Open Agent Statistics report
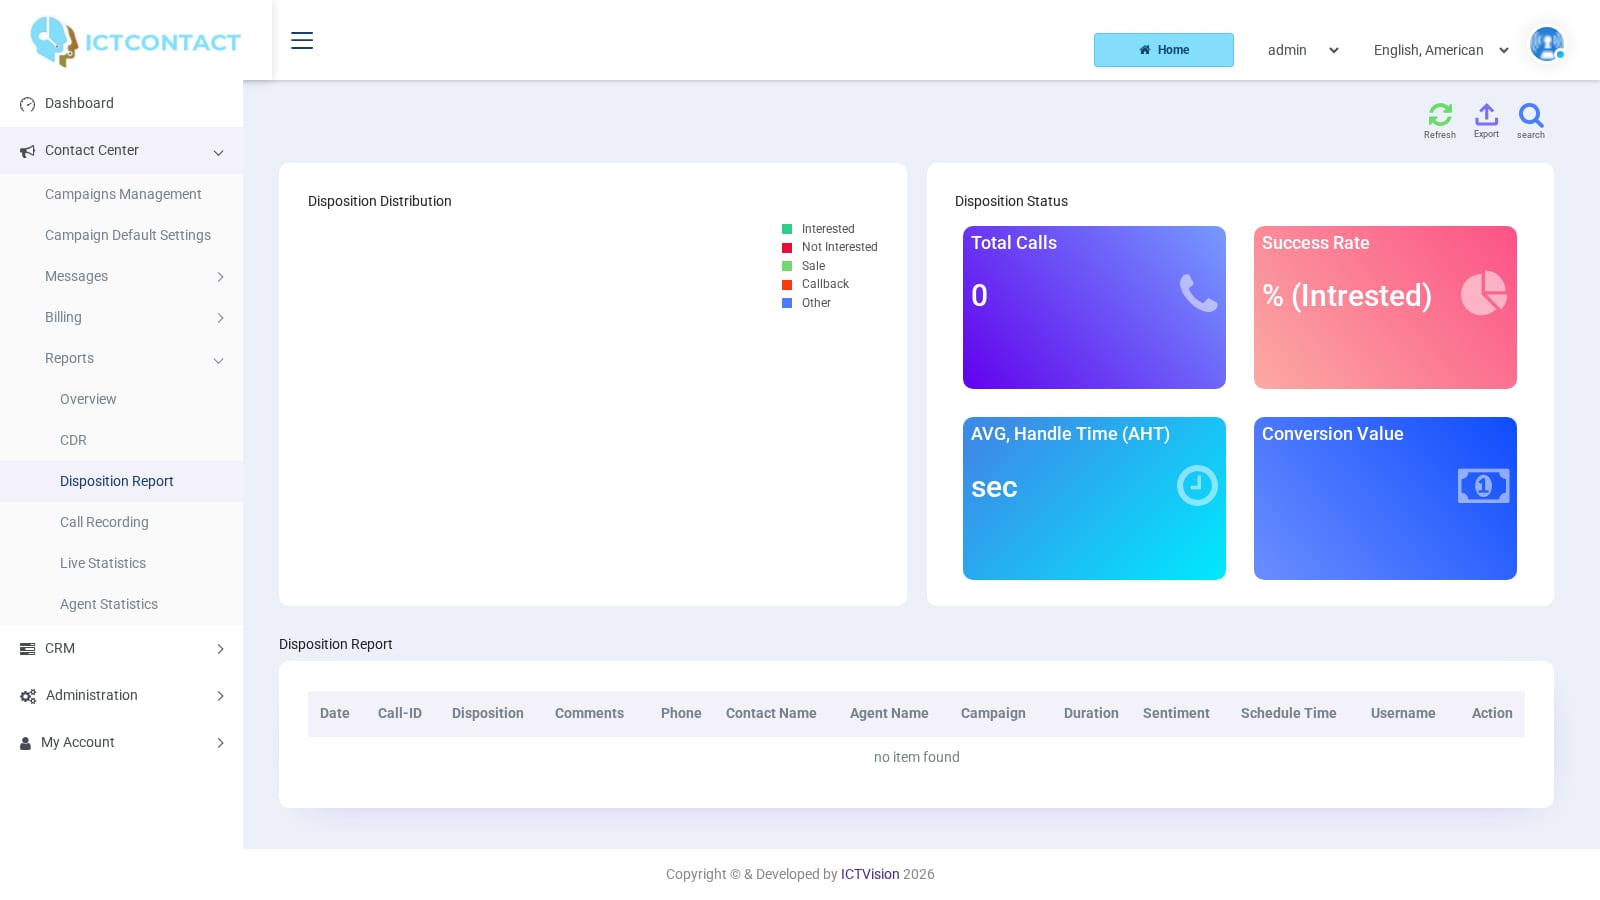Image resolution: width=1600 pixels, height=900 pixels. click(x=109, y=604)
